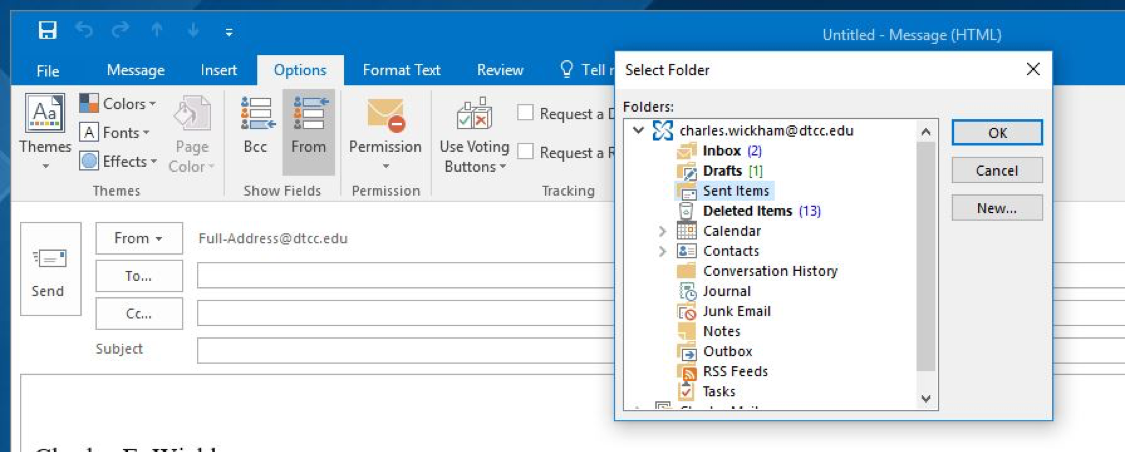Click the Save icon in quick access toolbar

click(47, 31)
